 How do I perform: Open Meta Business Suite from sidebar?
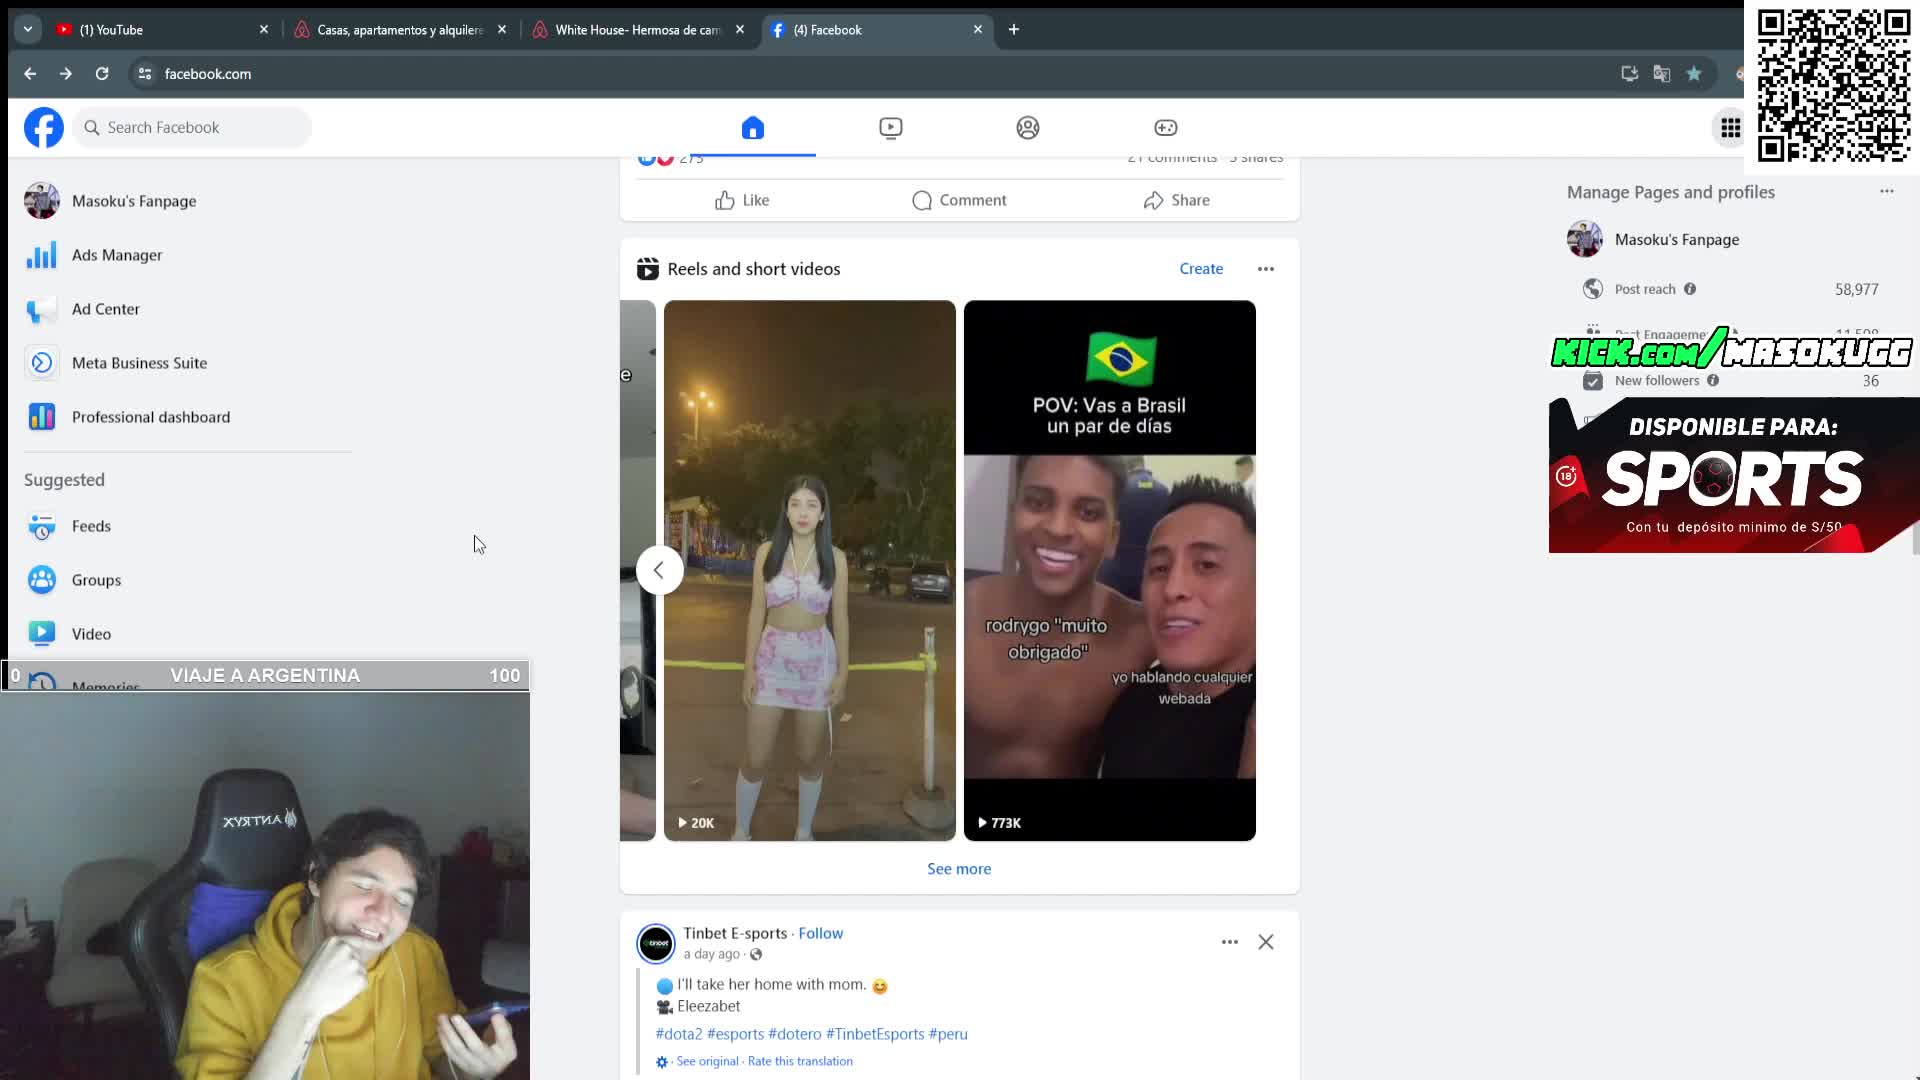[x=139, y=362]
